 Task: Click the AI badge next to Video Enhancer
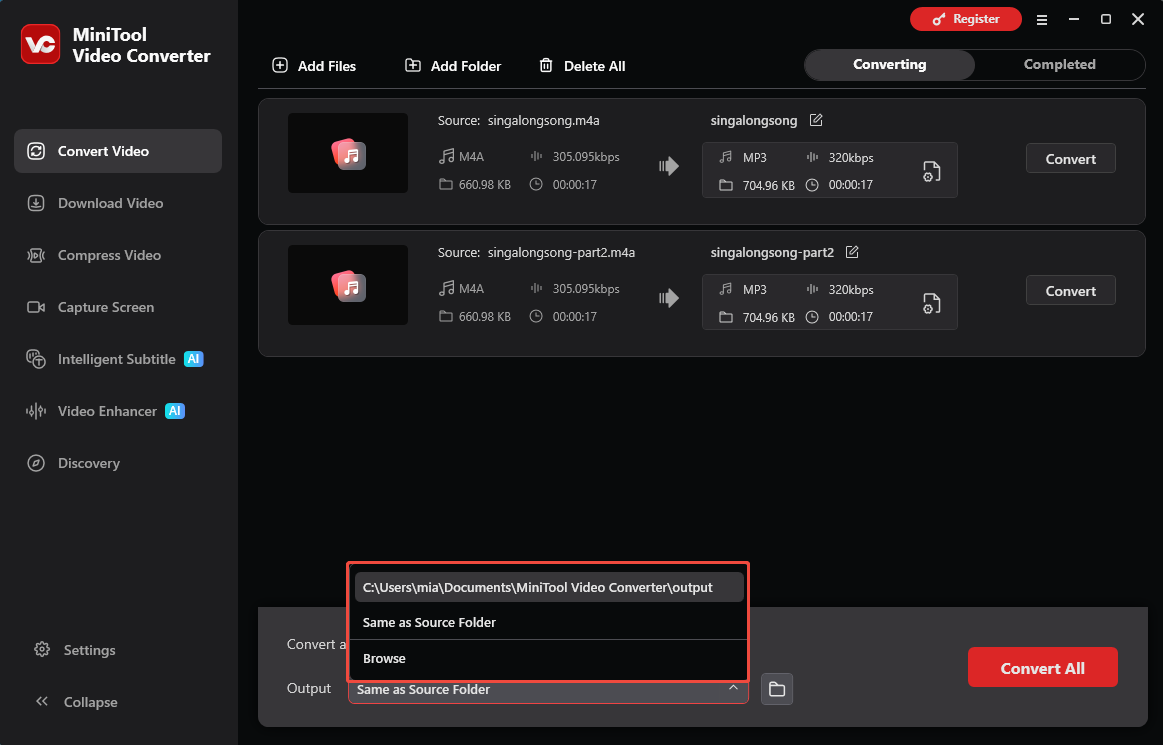coord(175,410)
